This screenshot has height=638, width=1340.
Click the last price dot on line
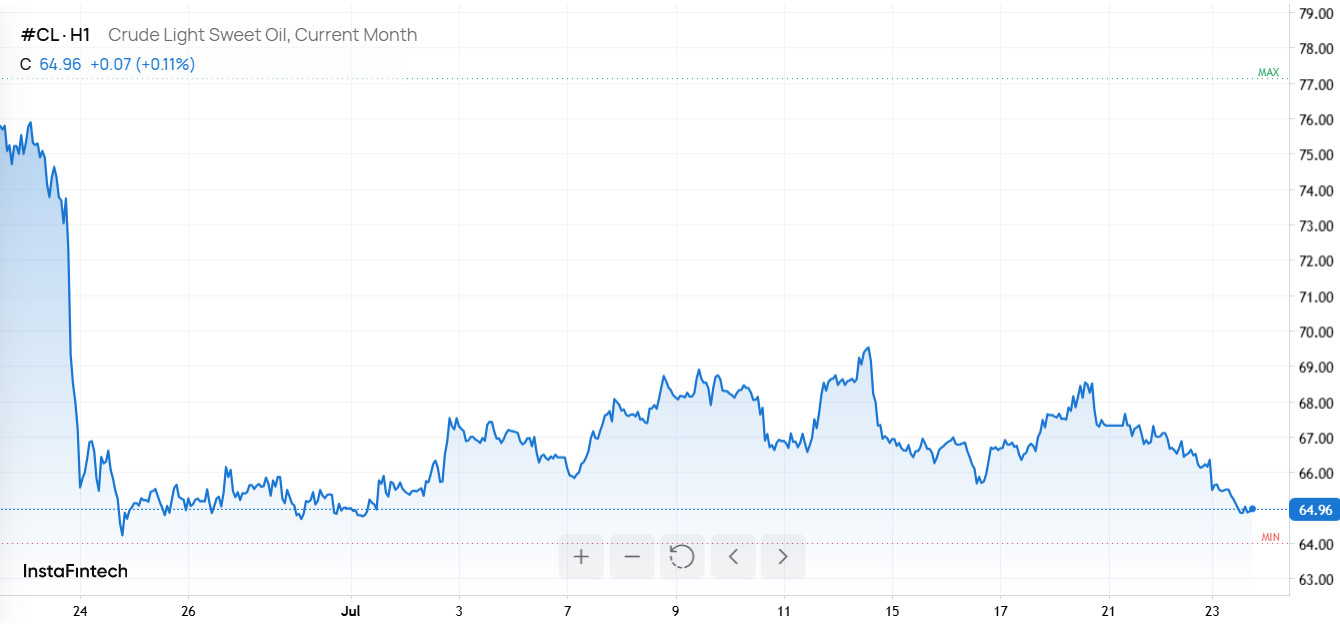1253,510
